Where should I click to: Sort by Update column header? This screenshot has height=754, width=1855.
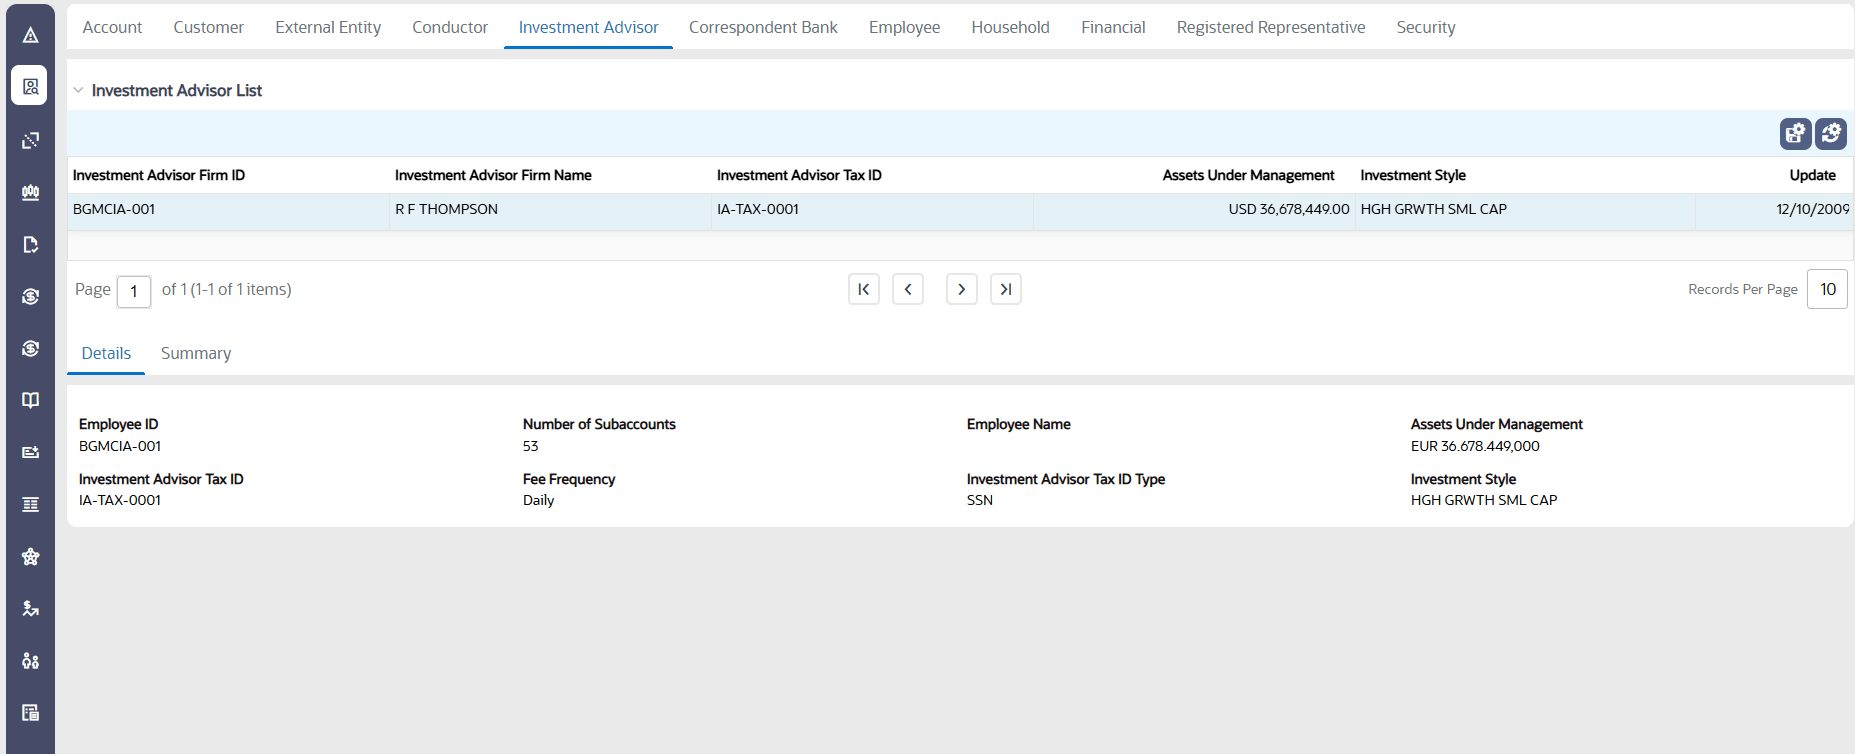1812,175
